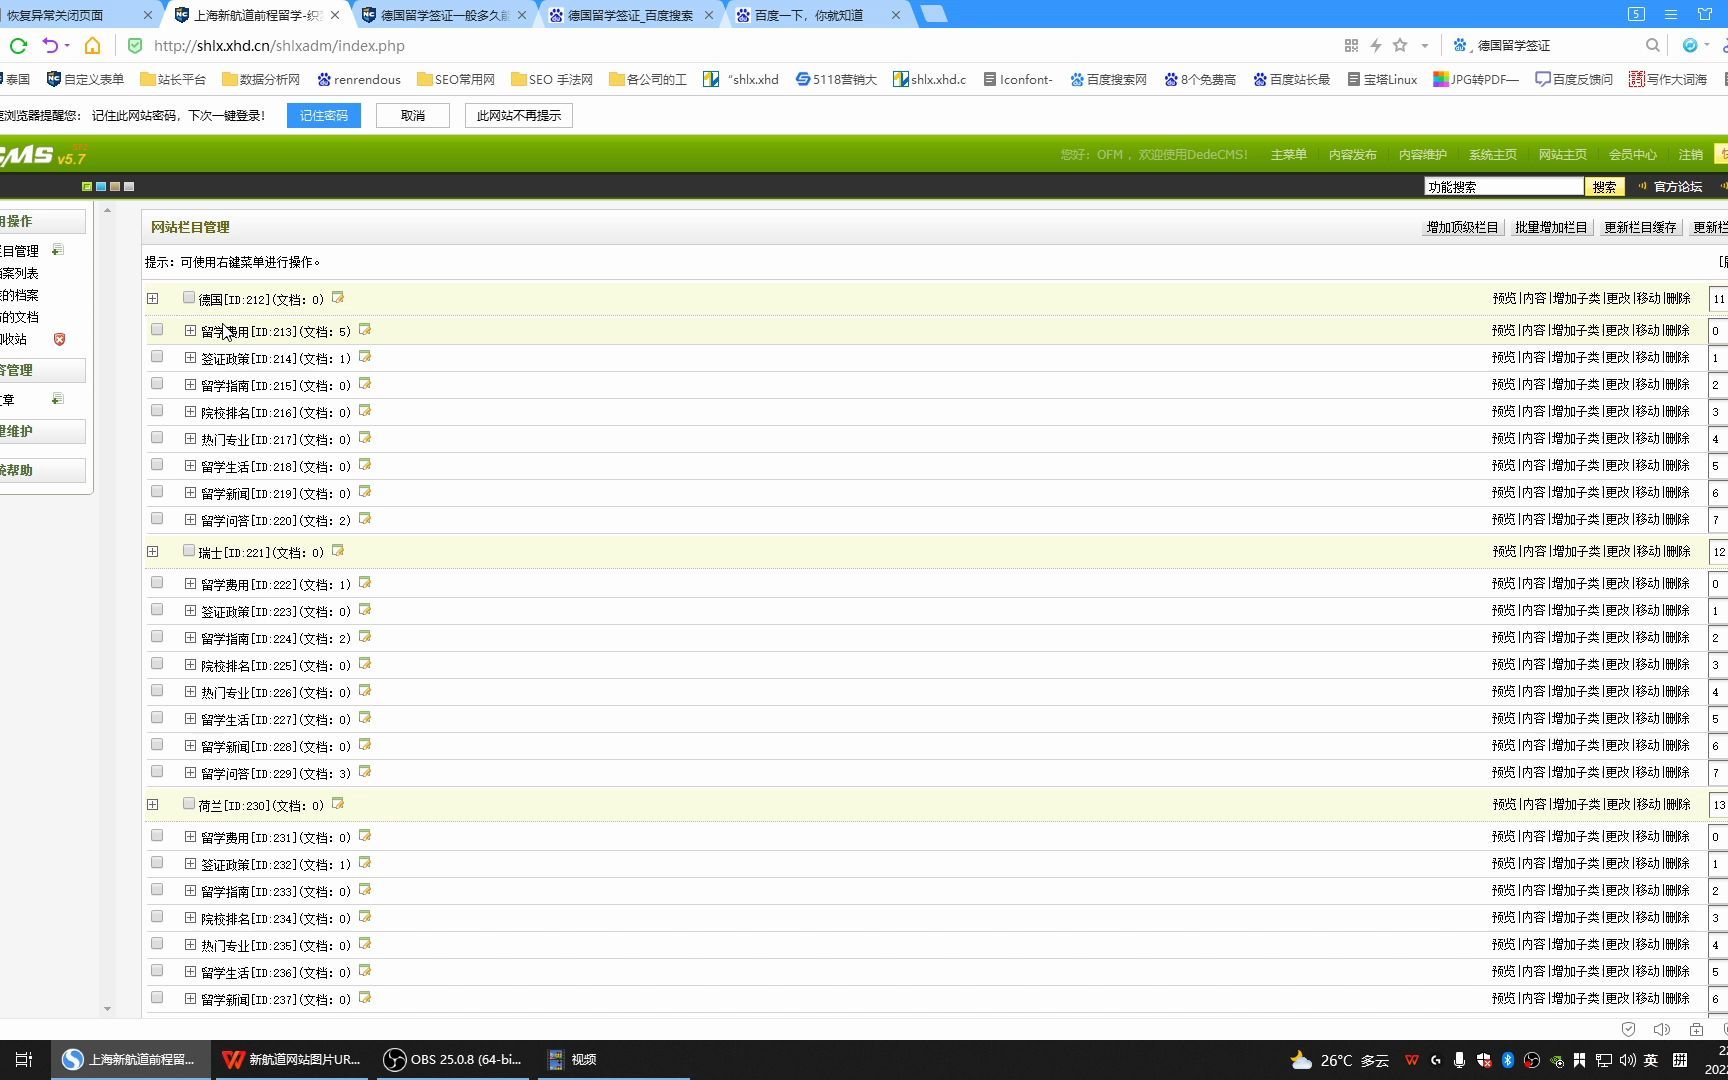Click the browser extensions grid icon
The height and width of the screenshot is (1080, 1728).
(x=1351, y=45)
